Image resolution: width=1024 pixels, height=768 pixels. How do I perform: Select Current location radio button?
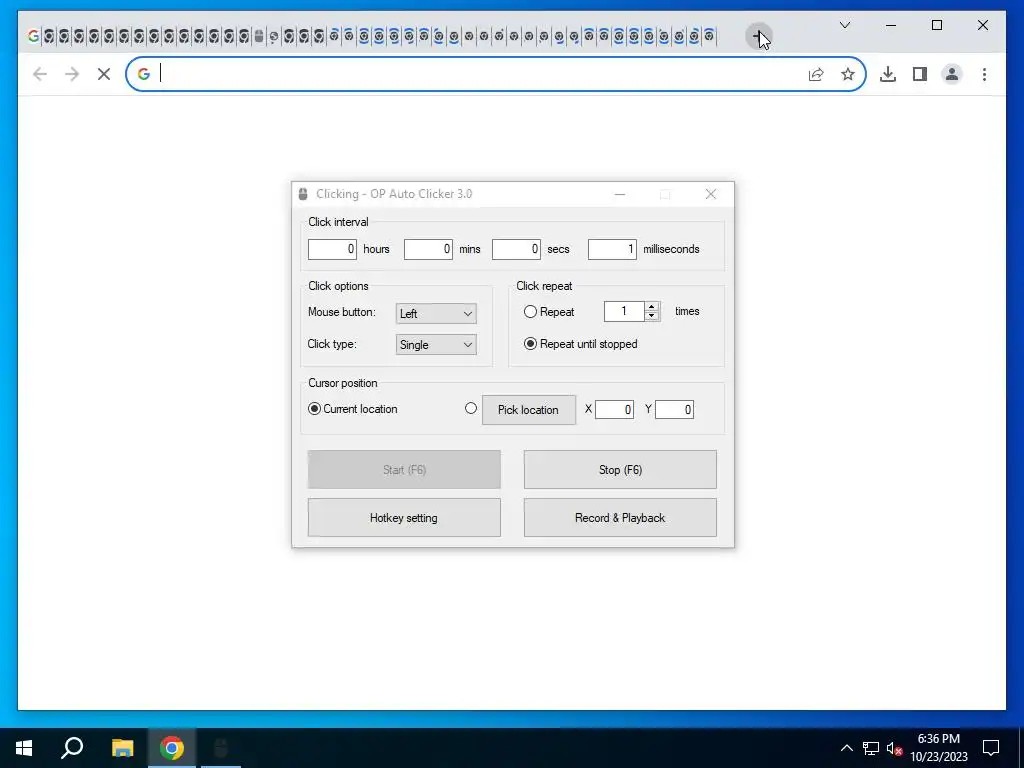tap(314, 409)
